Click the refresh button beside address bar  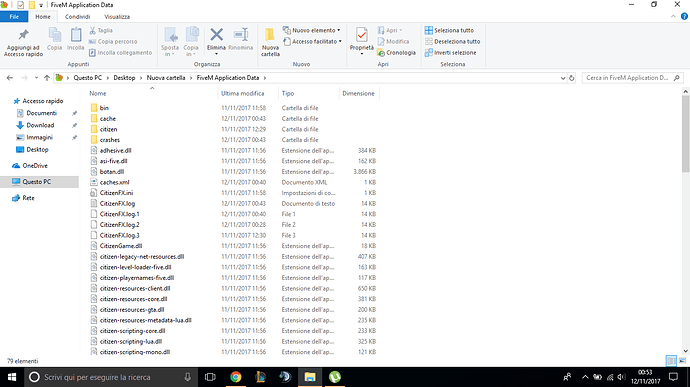click(572, 78)
